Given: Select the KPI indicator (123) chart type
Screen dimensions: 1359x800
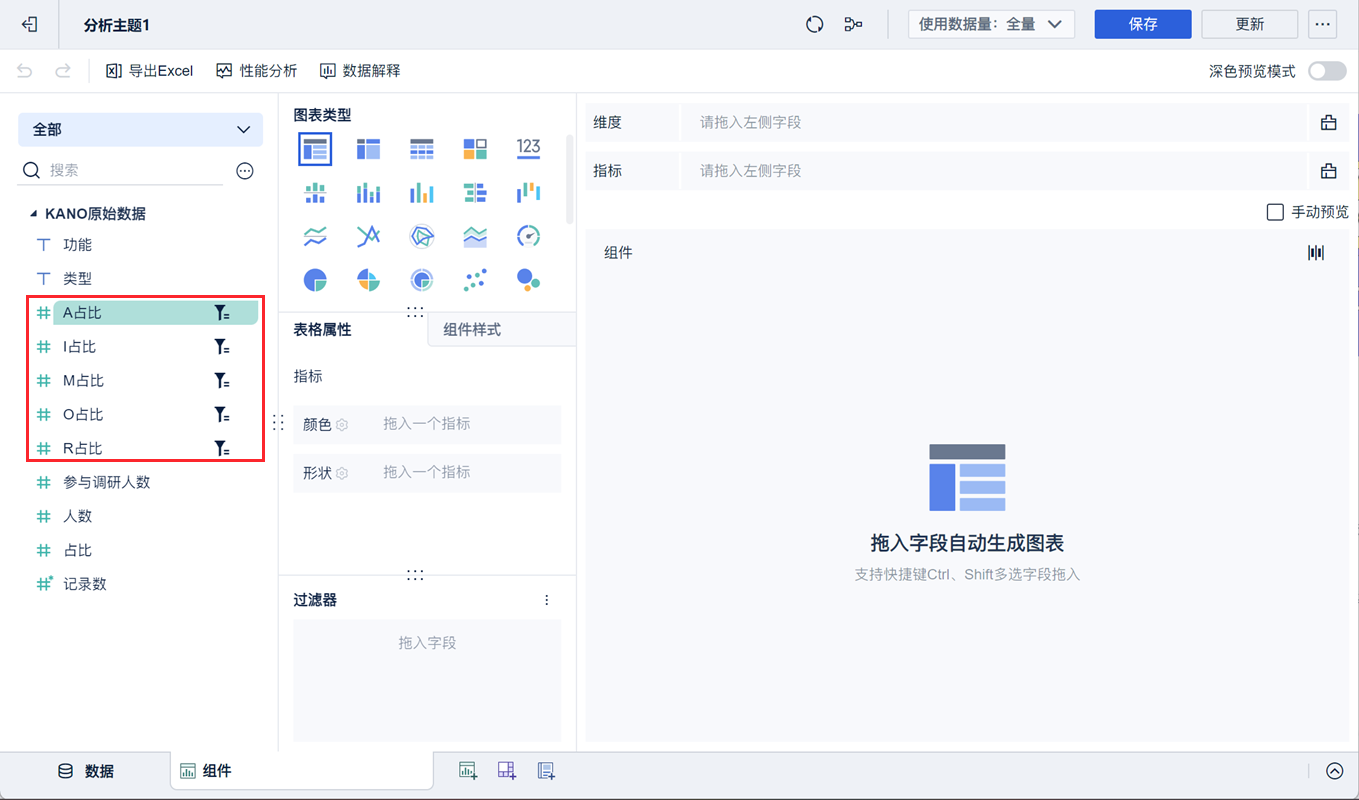Looking at the screenshot, I should [x=529, y=147].
